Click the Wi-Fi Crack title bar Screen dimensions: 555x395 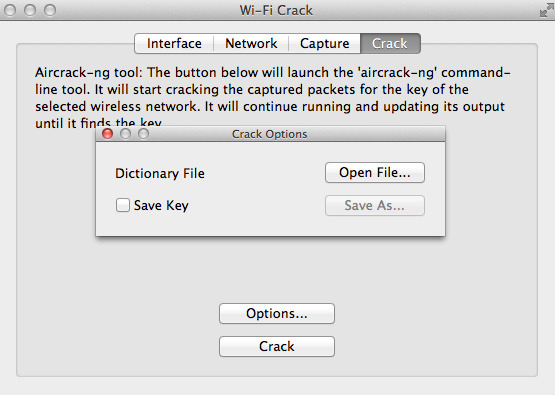278,10
